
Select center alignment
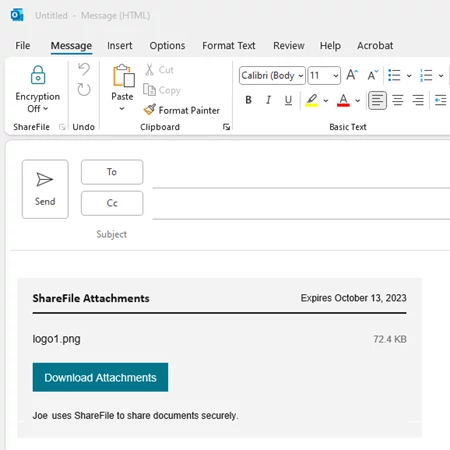point(398,100)
